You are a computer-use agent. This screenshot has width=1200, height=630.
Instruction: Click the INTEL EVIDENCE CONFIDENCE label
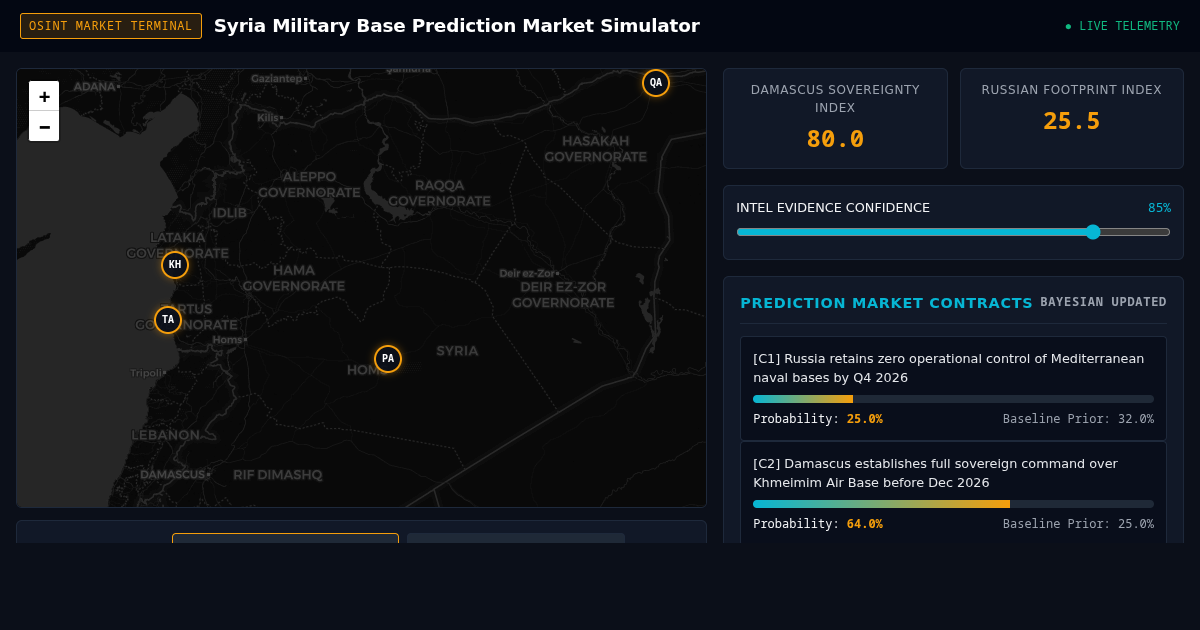pos(833,208)
